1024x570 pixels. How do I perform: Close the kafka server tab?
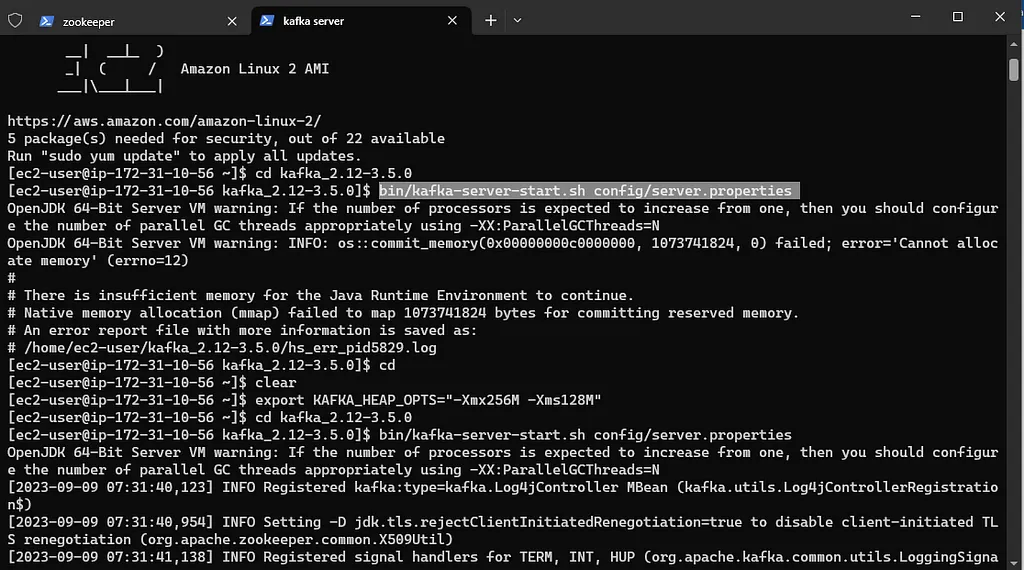click(452, 21)
